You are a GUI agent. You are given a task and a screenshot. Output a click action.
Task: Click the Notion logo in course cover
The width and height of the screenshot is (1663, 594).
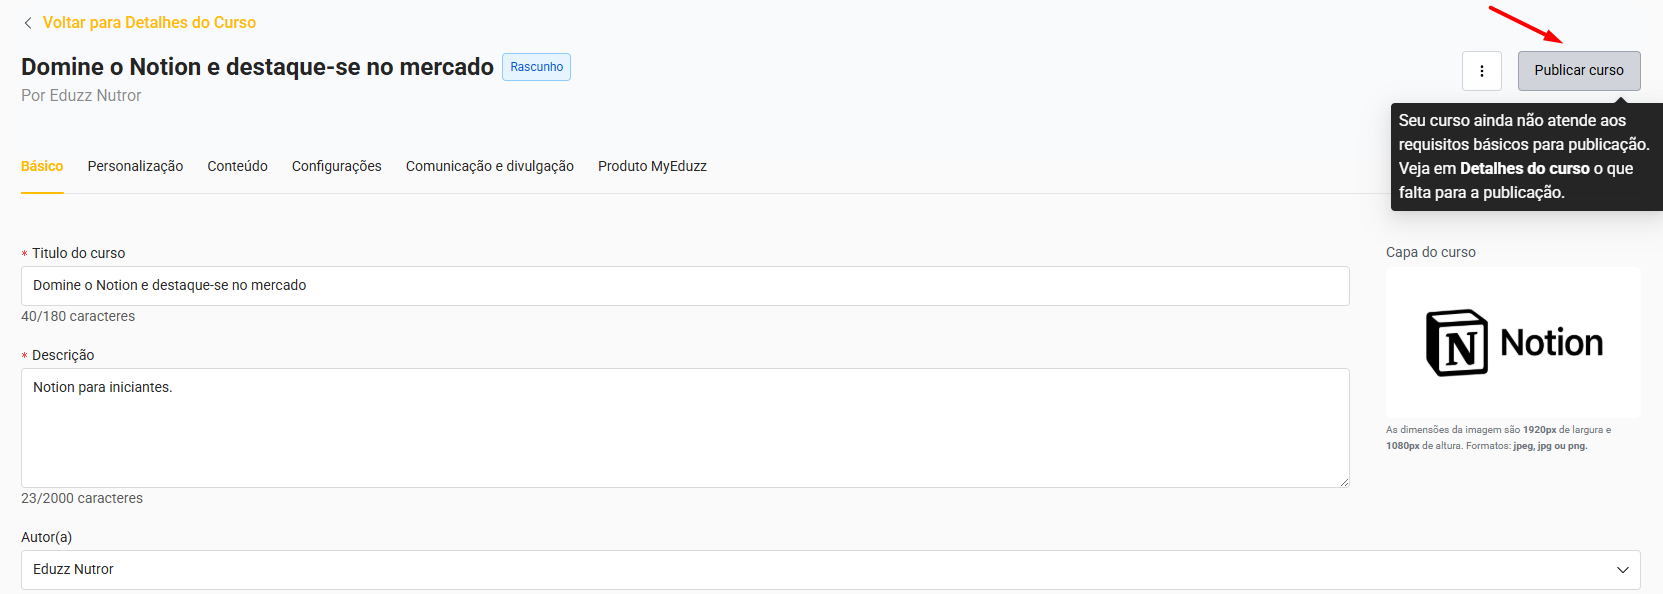1513,343
